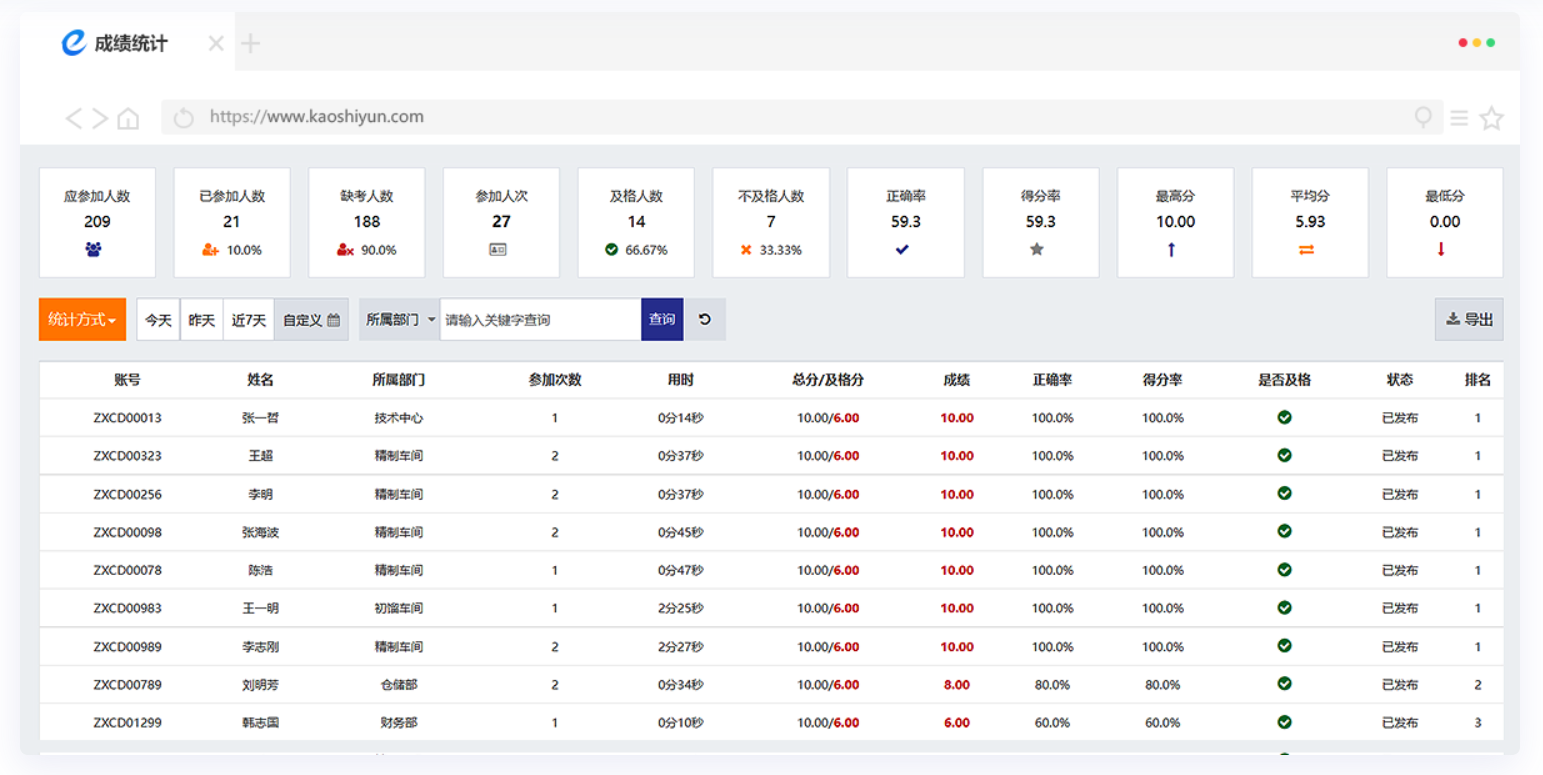Click the browser back arrow
Viewport: 1543px width, 775px height.
click(x=74, y=118)
